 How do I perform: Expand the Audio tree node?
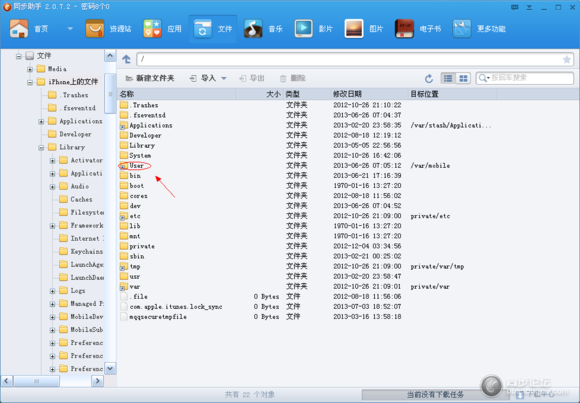point(53,187)
